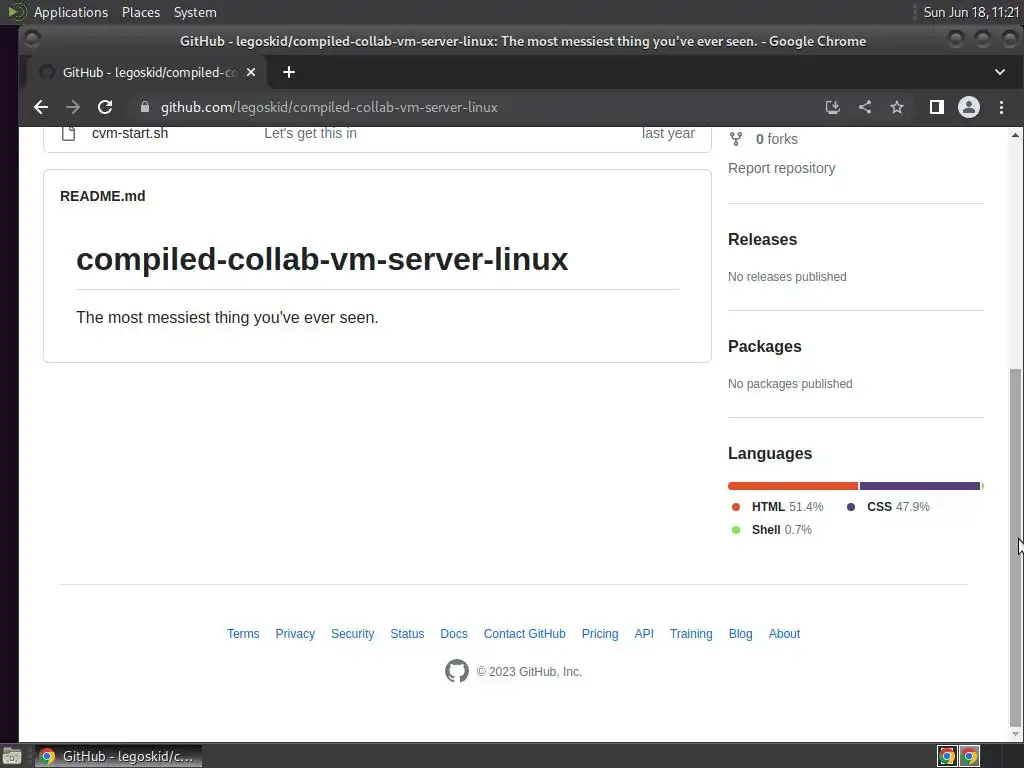Click the cvm-start.sh file icon
The width and height of the screenshot is (1024, 768).
coord(69,133)
